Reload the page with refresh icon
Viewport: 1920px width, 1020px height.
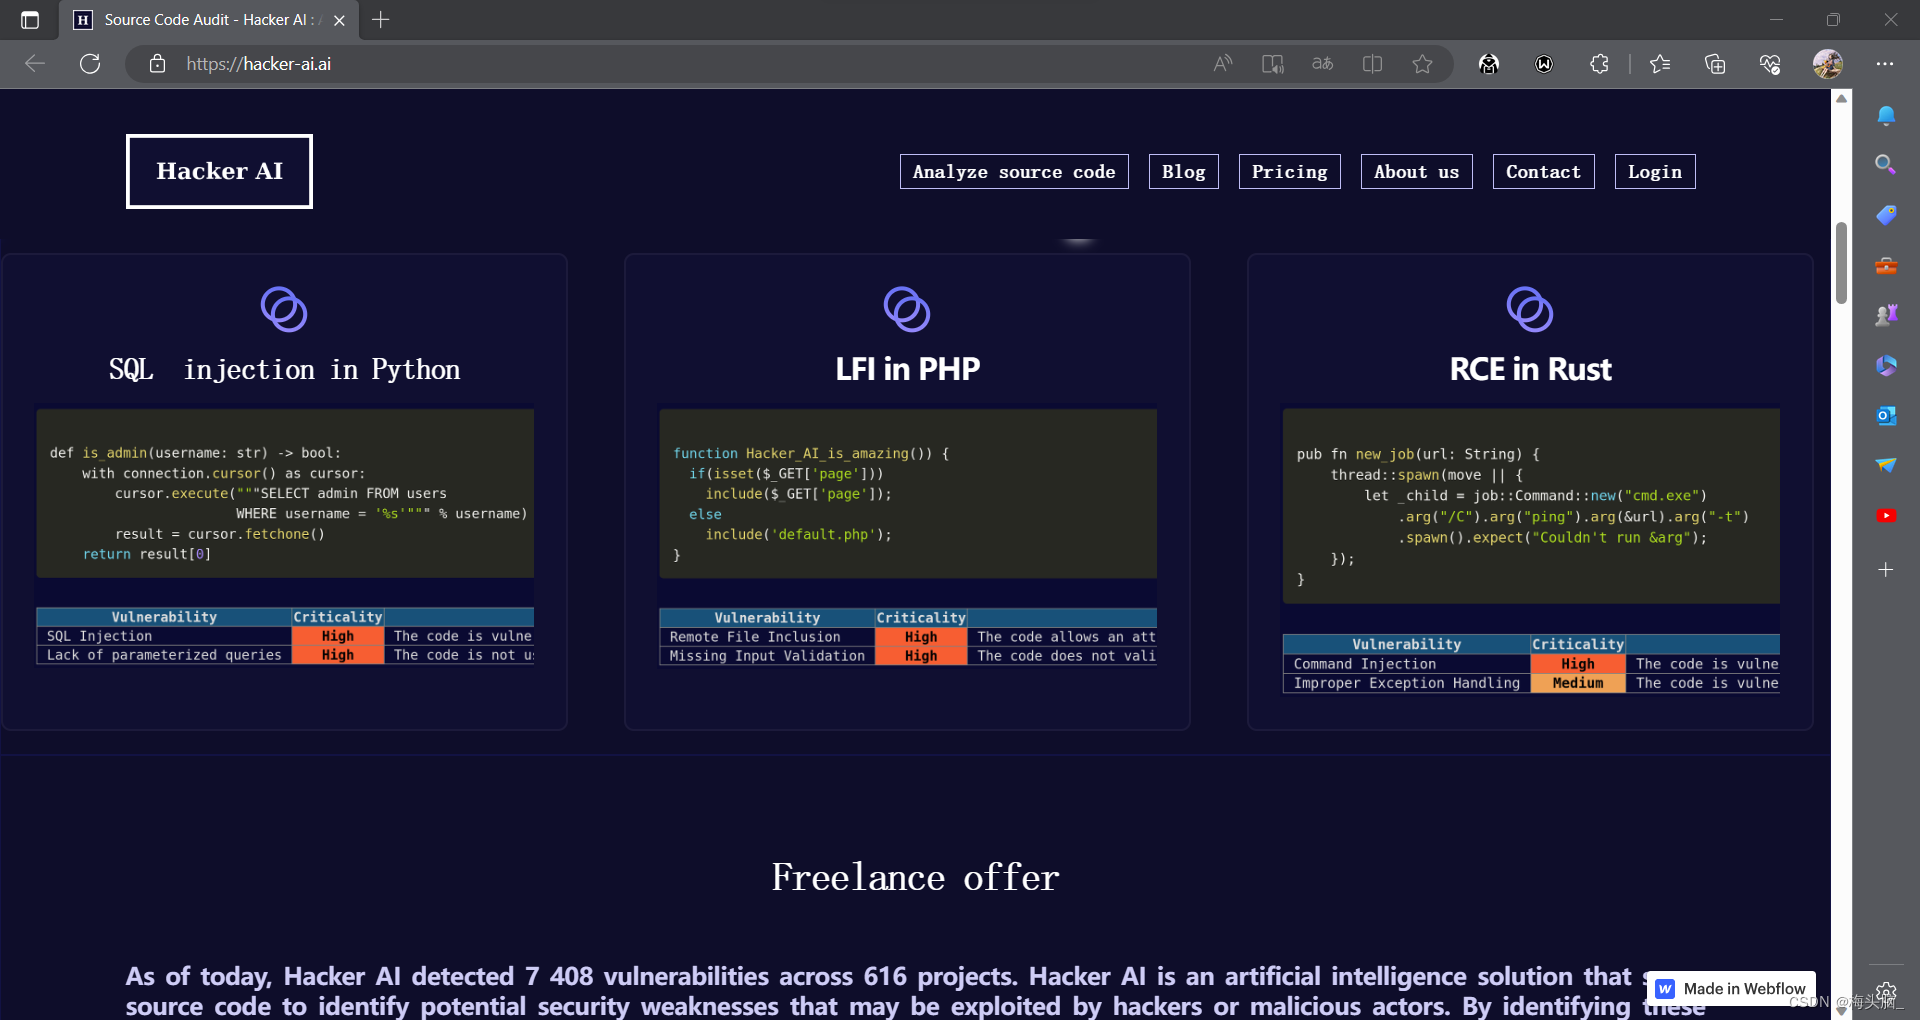point(90,64)
